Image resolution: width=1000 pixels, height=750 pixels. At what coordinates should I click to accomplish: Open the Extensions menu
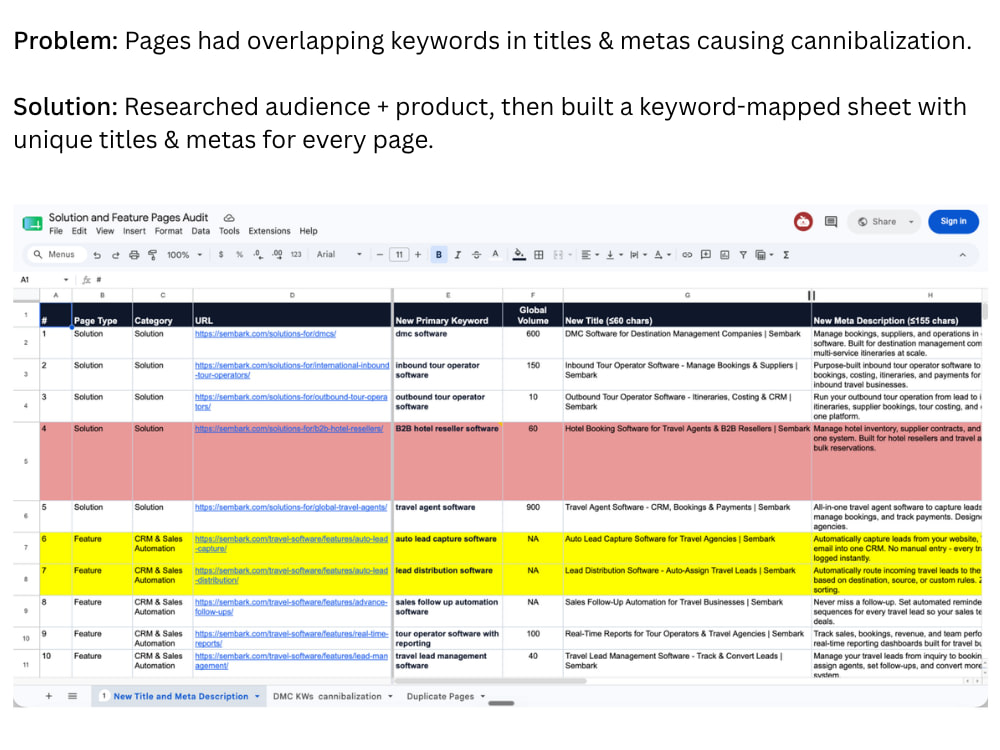pyautogui.click(x=269, y=231)
